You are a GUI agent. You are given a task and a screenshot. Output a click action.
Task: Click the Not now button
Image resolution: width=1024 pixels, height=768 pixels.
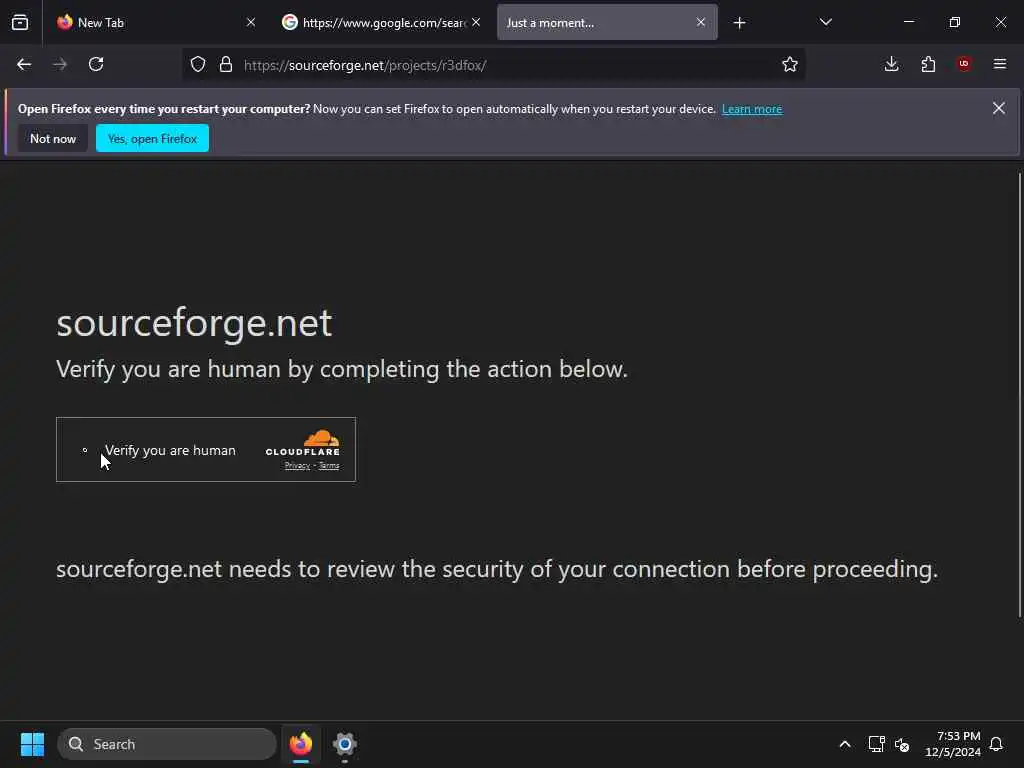[x=53, y=138]
